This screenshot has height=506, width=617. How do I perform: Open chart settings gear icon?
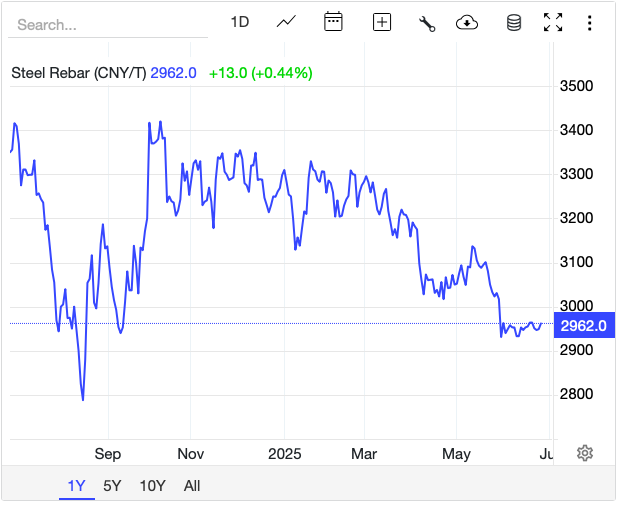click(x=585, y=453)
